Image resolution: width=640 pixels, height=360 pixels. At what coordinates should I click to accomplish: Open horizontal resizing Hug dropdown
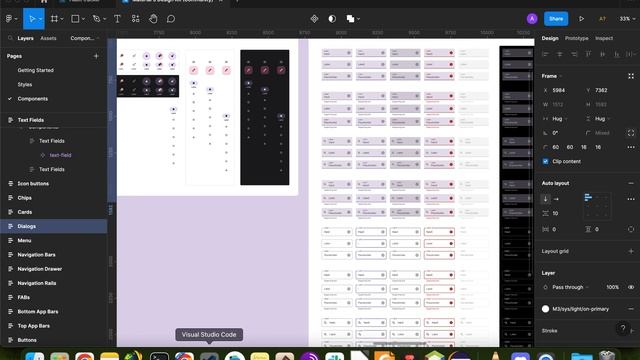click(x=559, y=119)
